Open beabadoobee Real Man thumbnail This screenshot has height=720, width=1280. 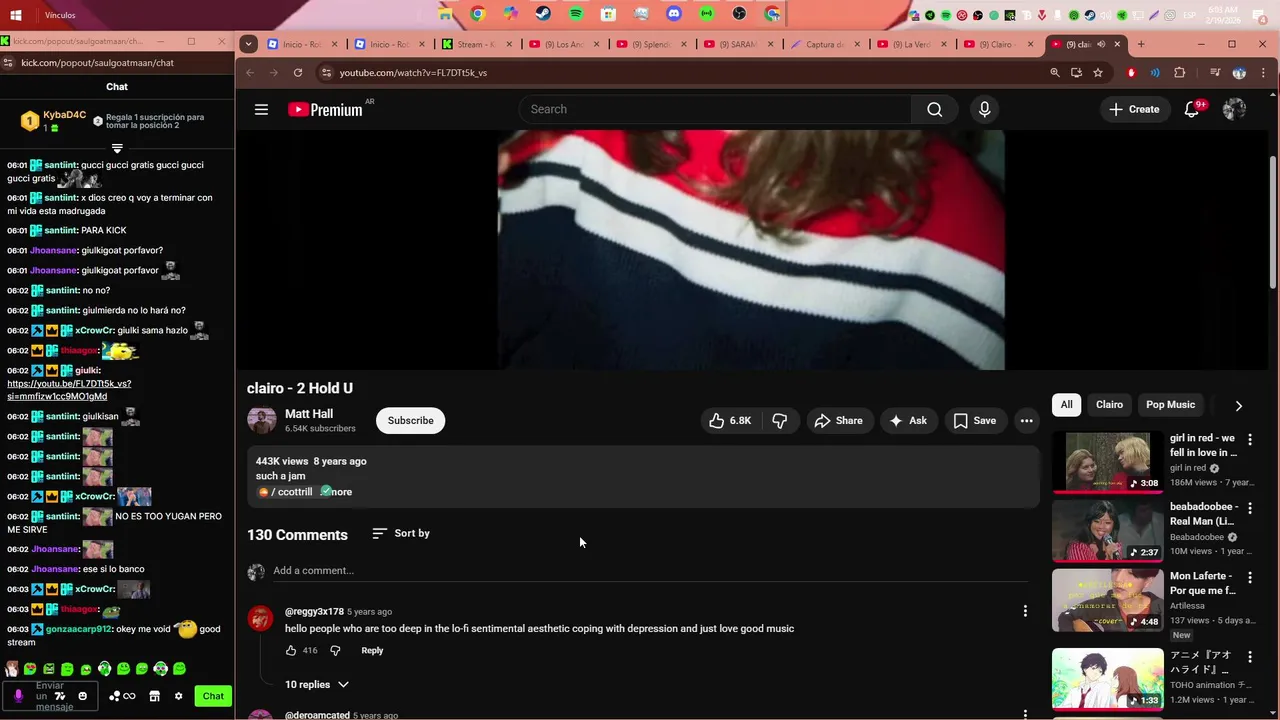coord(1107,531)
